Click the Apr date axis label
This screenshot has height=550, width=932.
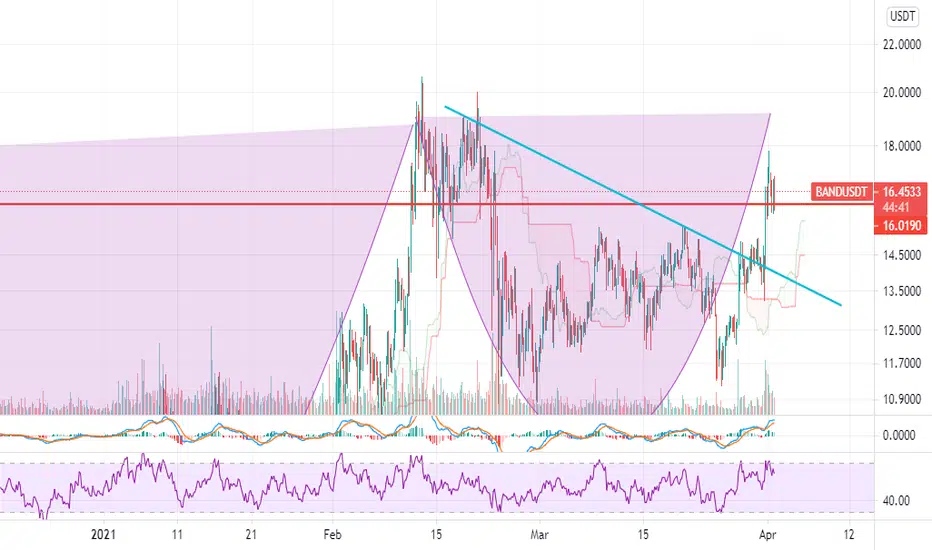pos(768,534)
